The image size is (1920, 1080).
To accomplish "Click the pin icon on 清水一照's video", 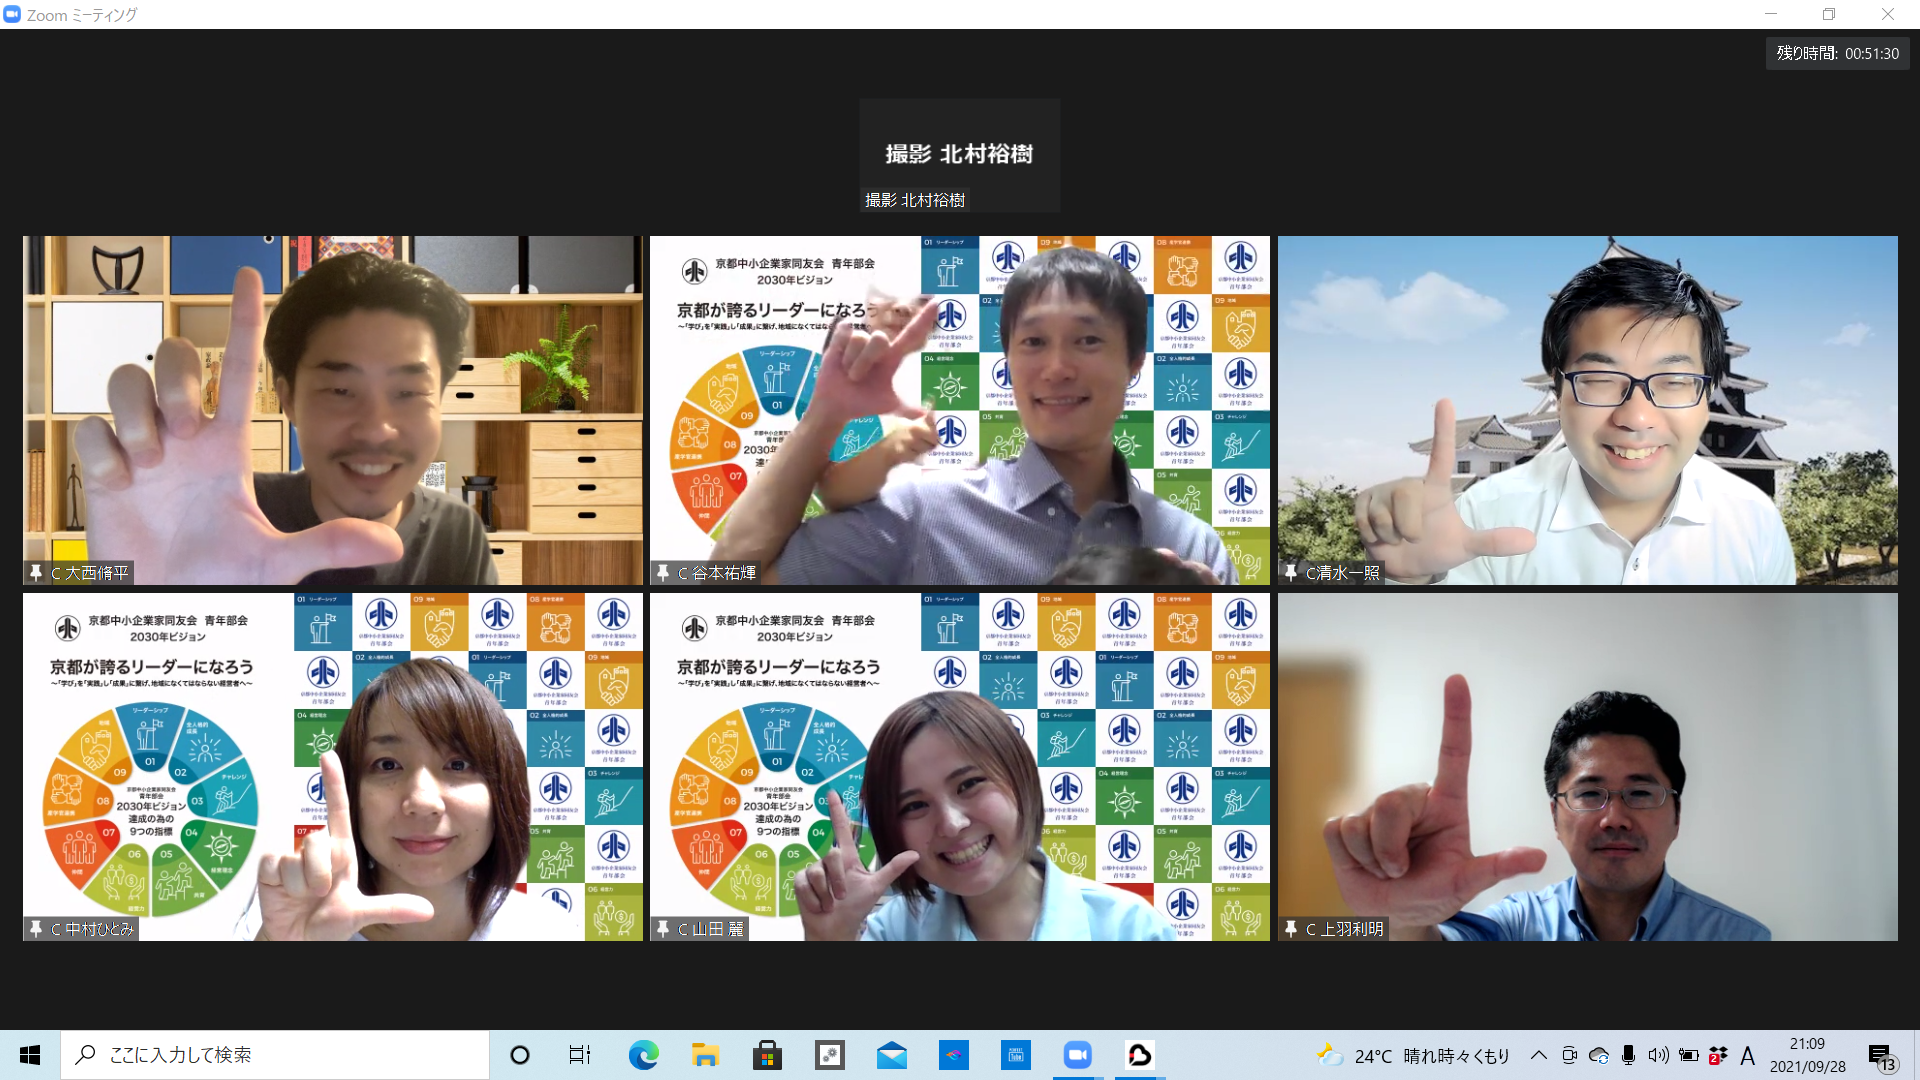I will pyautogui.click(x=1291, y=573).
